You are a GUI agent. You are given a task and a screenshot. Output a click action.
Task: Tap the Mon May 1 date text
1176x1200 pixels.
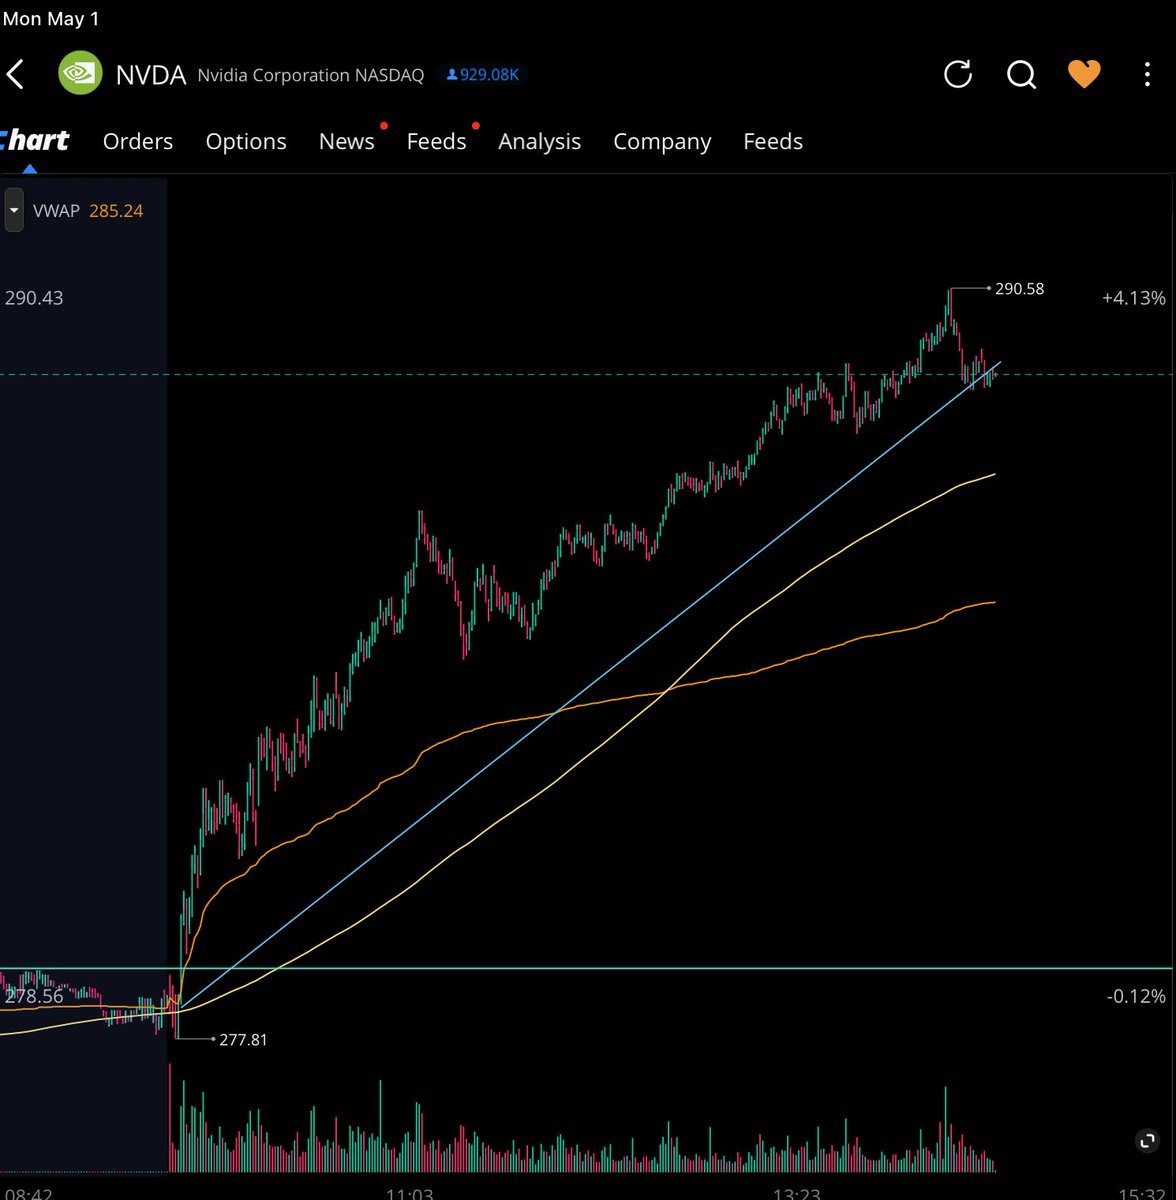tap(51, 19)
